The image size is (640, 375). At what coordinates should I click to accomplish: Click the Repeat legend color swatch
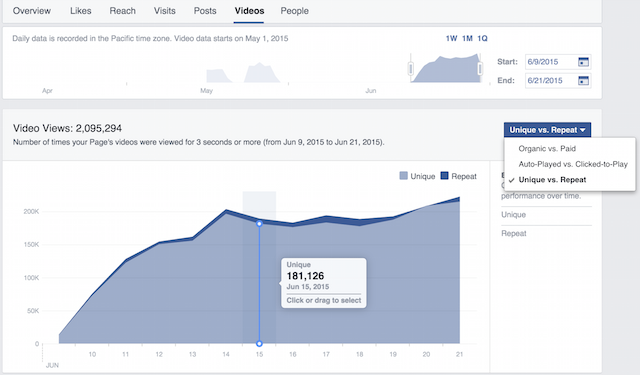[x=444, y=176]
